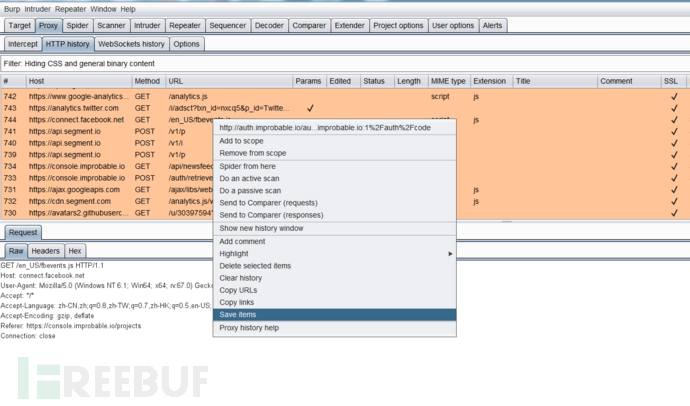This screenshot has width=690, height=406.
Task: Switch to the Repeater tool tab
Action: coord(185,26)
